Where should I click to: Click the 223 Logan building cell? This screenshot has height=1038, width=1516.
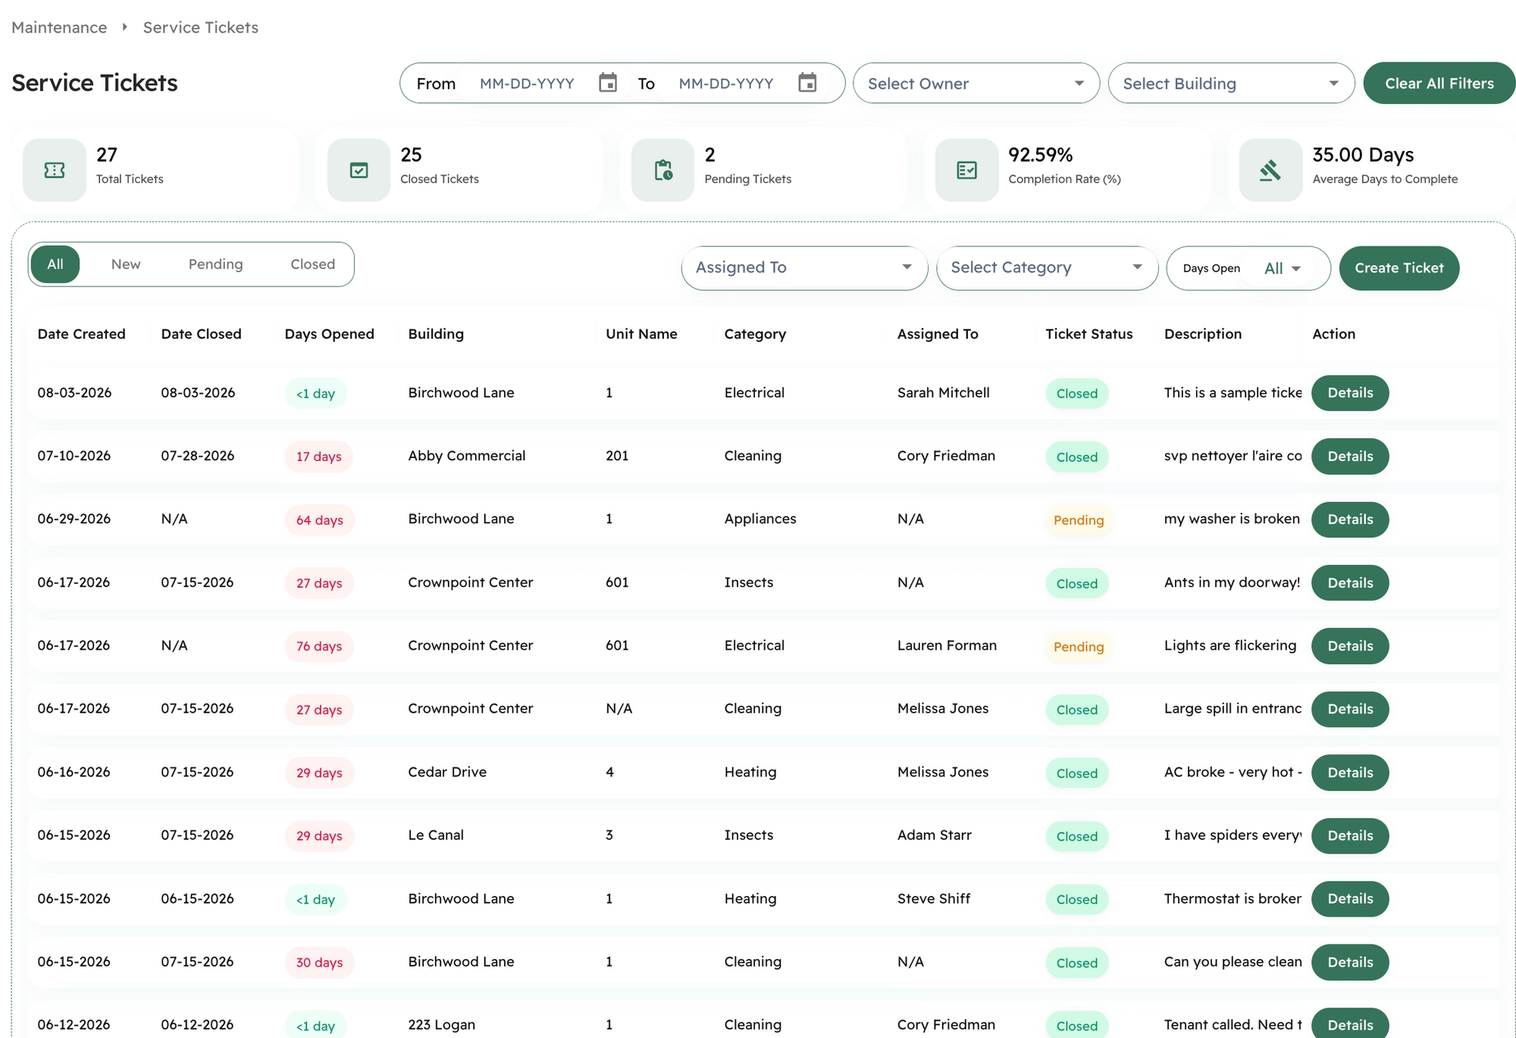point(441,1025)
